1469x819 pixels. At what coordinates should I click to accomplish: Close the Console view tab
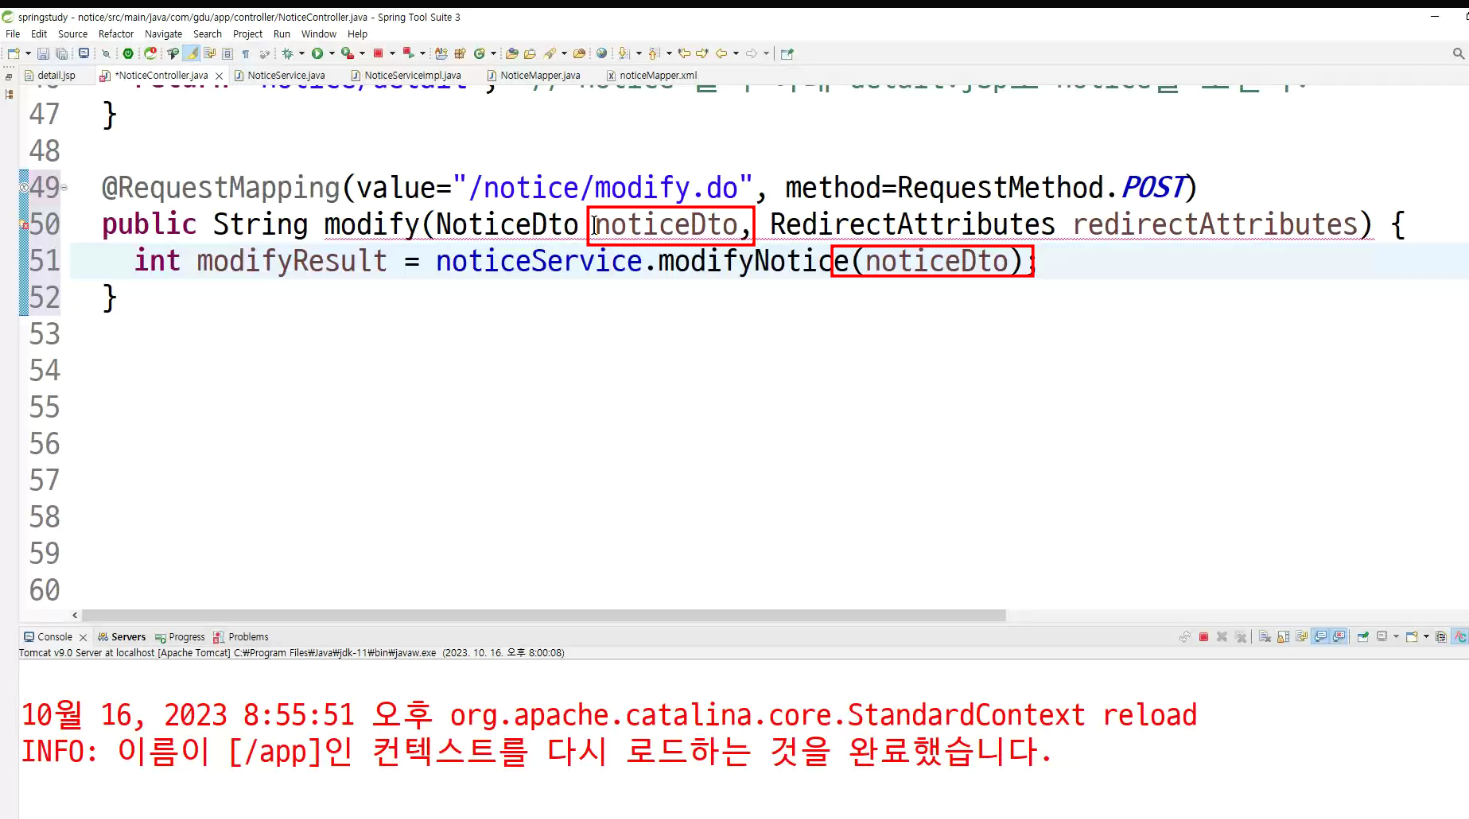[83, 637]
